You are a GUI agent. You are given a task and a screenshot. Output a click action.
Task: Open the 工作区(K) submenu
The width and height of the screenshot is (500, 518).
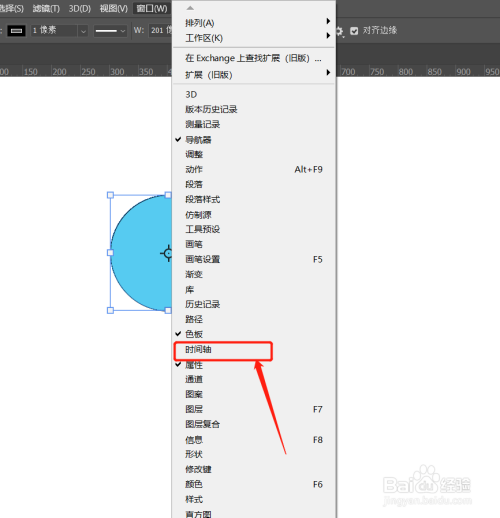[254, 38]
